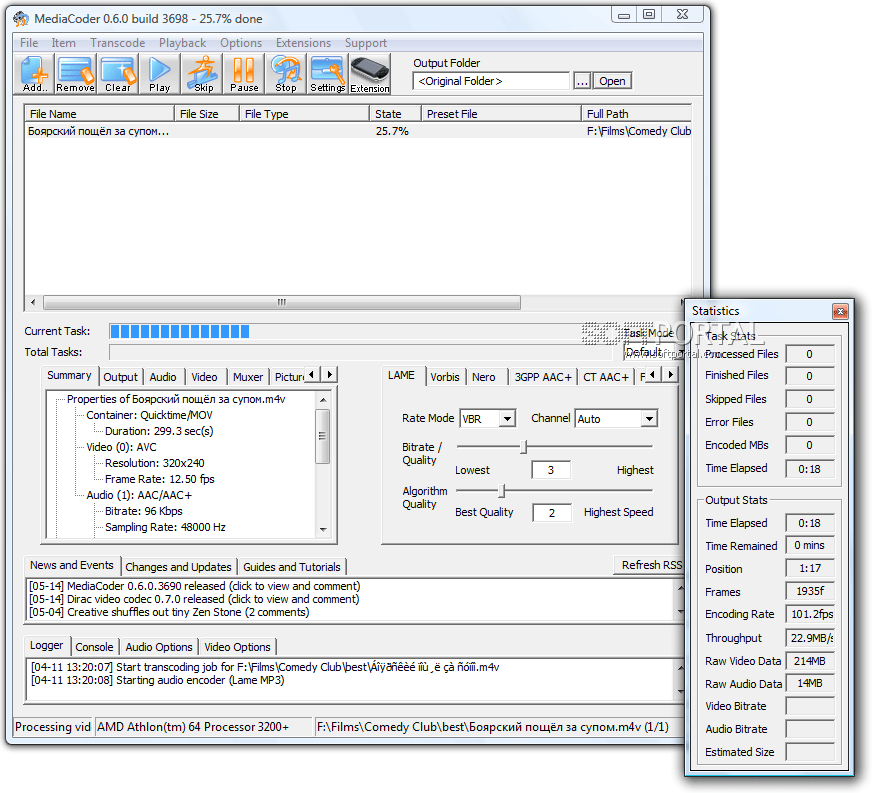This screenshot has width=872, height=793.
Task: Open the Support menu
Action: [x=365, y=43]
